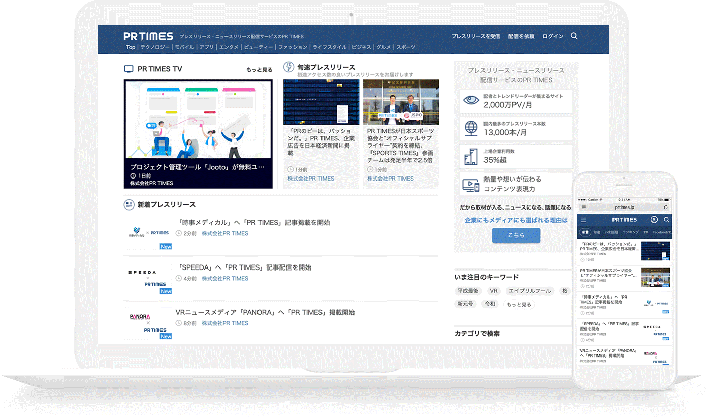Click the PR TIMES logo in the laptop header
The width and height of the screenshot is (710, 417).
148,36
